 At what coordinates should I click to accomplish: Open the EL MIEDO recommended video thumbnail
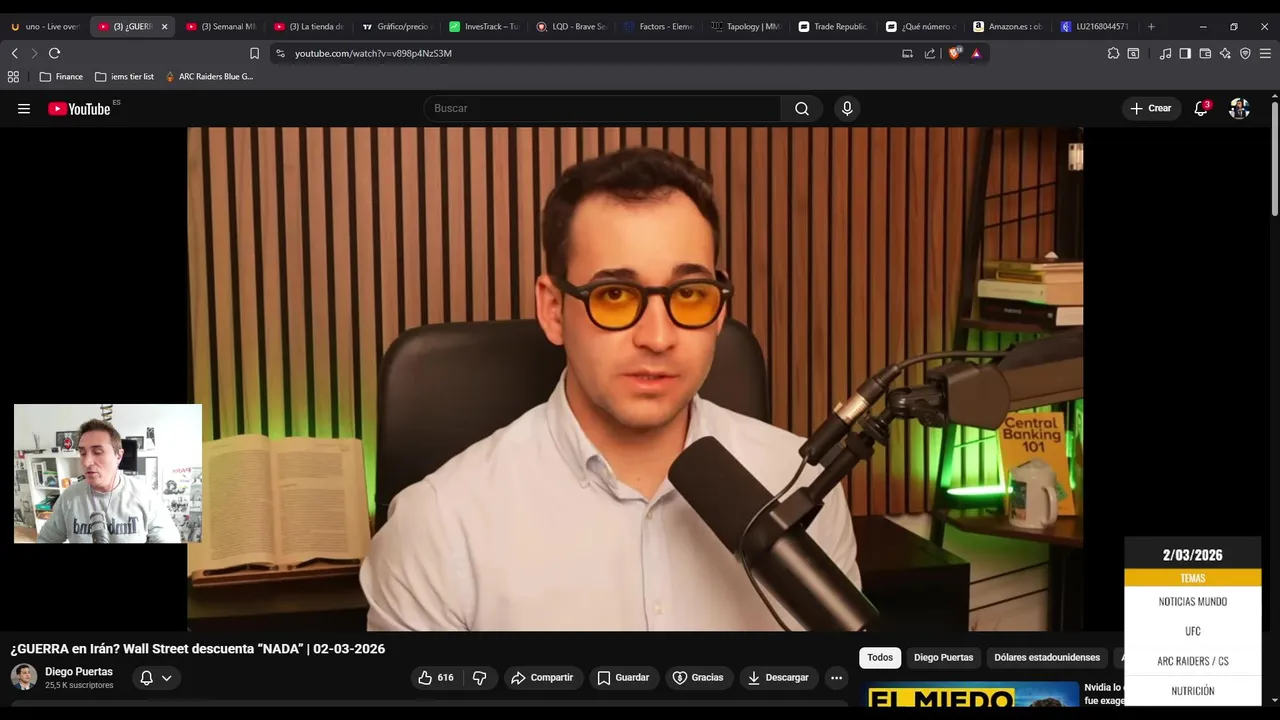[x=970, y=695]
